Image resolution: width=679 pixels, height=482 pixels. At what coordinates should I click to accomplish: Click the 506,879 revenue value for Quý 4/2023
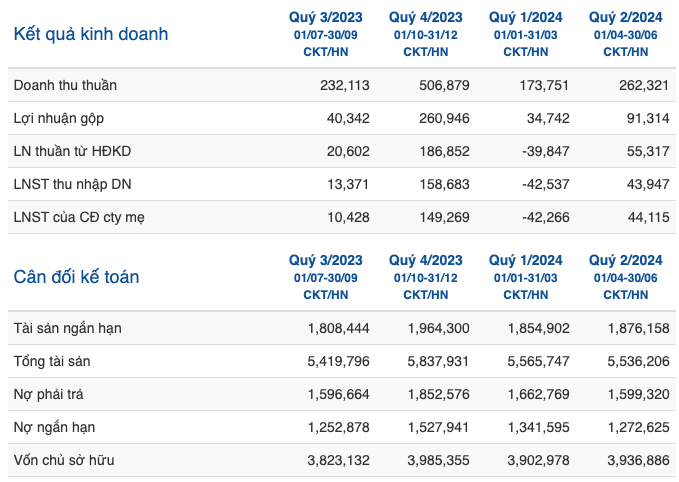click(444, 85)
